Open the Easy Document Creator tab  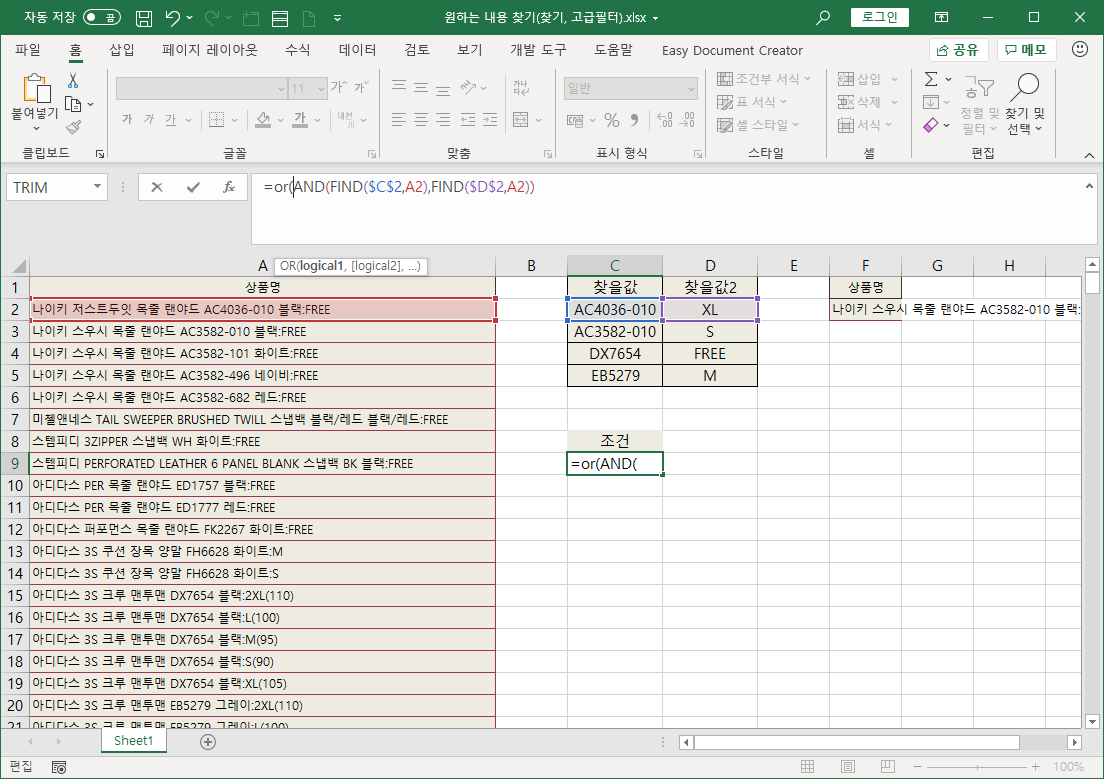click(732, 51)
